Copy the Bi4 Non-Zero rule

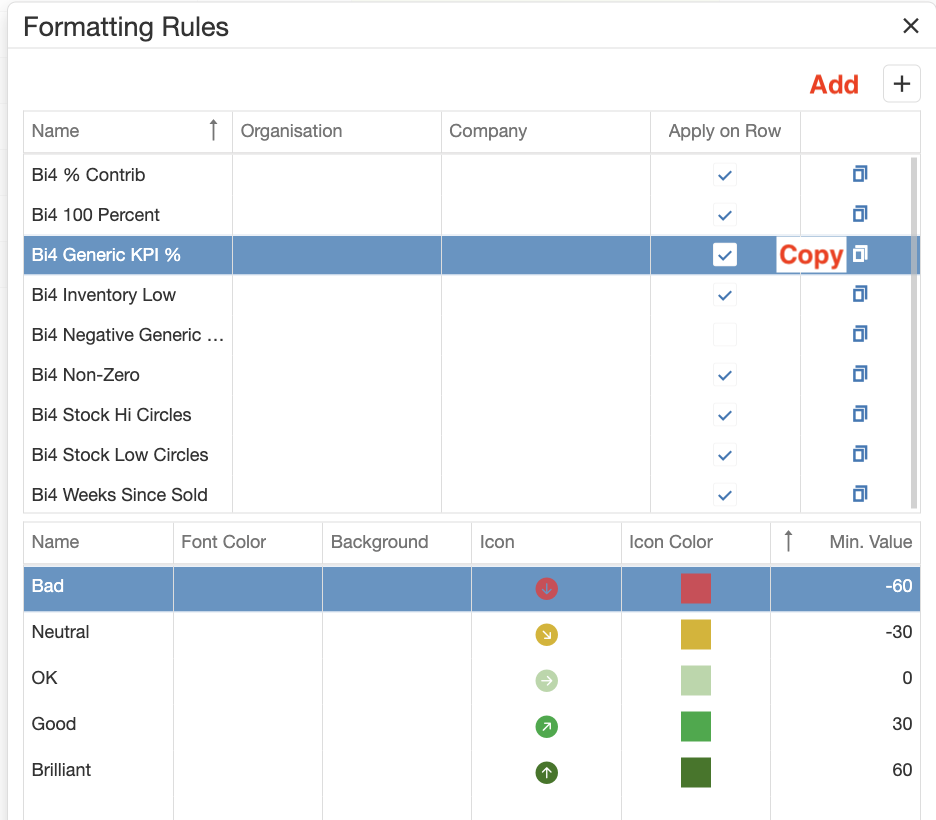click(x=860, y=374)
